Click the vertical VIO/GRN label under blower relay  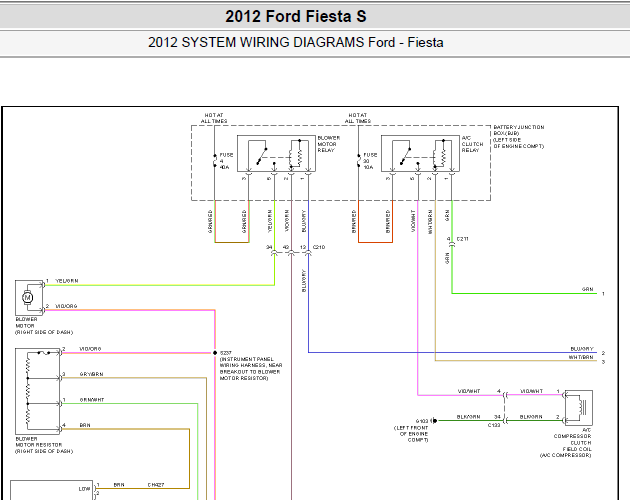(287, 221)
